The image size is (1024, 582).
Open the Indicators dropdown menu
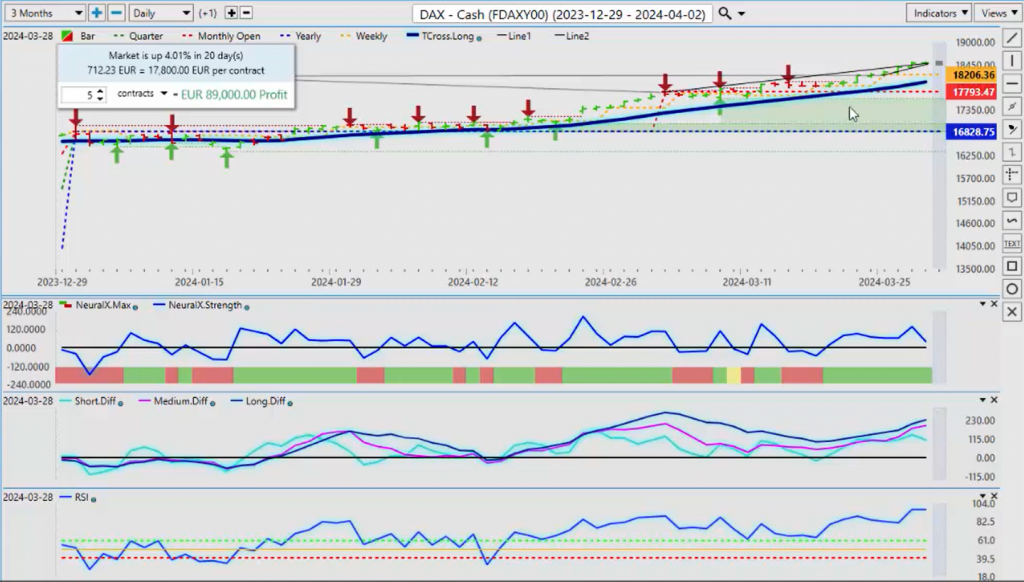click(x=938, y=13)
